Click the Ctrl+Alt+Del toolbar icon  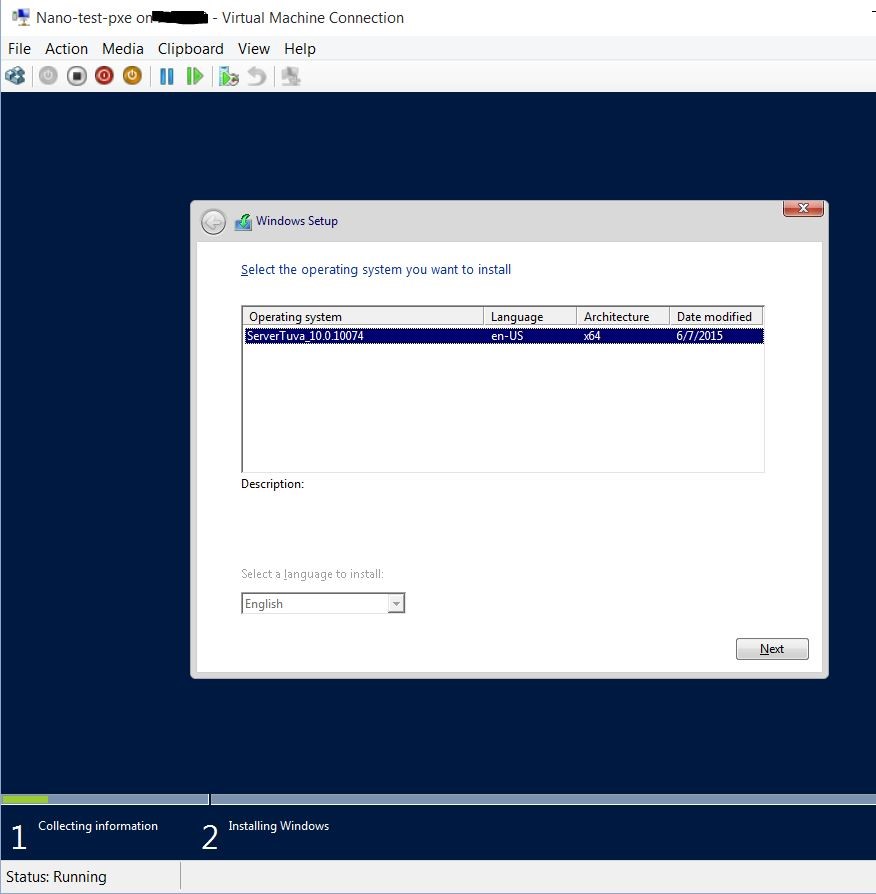pyautogui.click(x=15, y=76)
